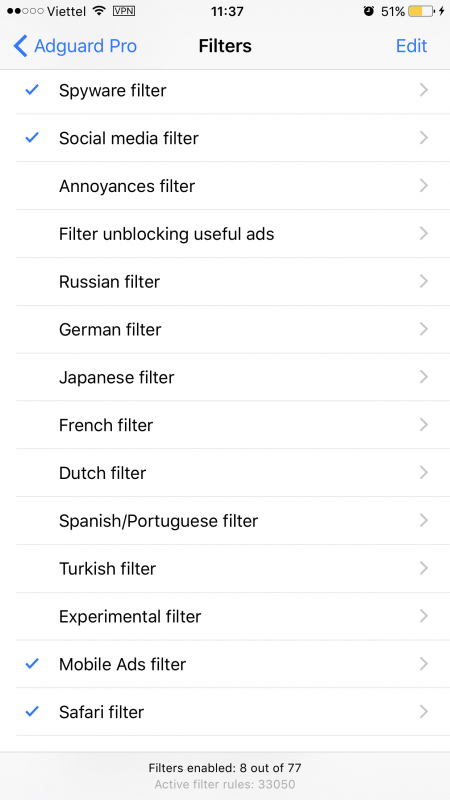
Task: Open Turkish filter disclosure arrow
Action: click(x=423, y=568)
